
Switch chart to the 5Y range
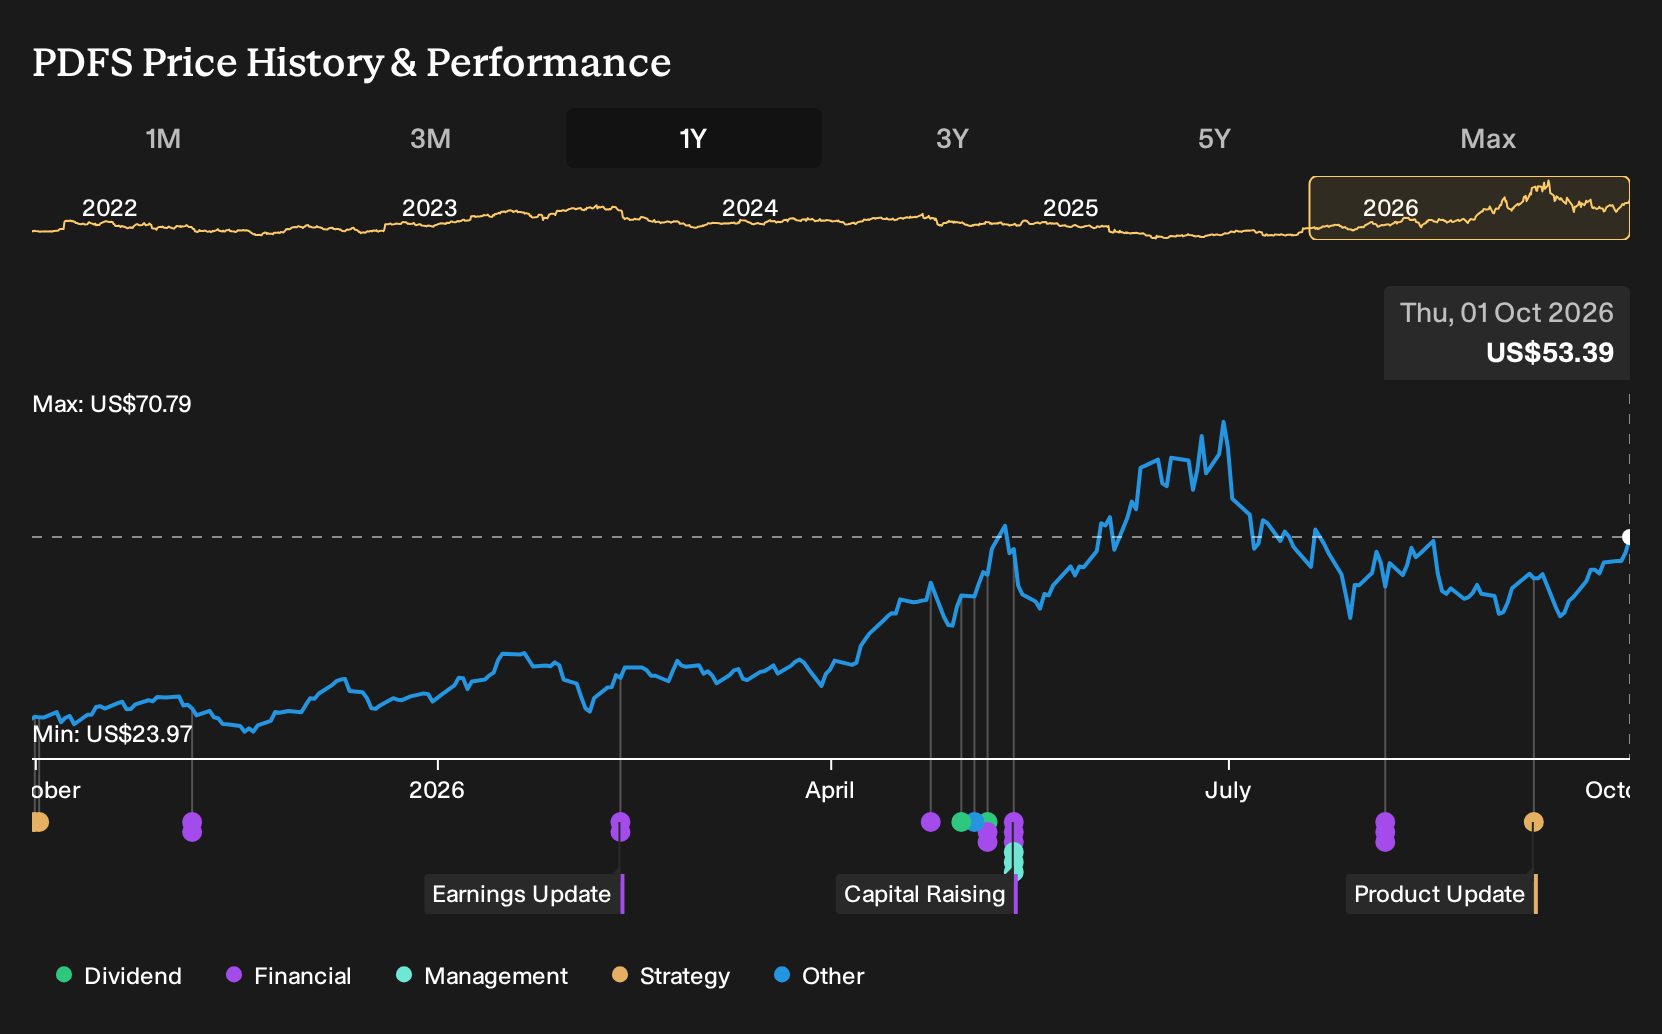(x=1214, y=138)
